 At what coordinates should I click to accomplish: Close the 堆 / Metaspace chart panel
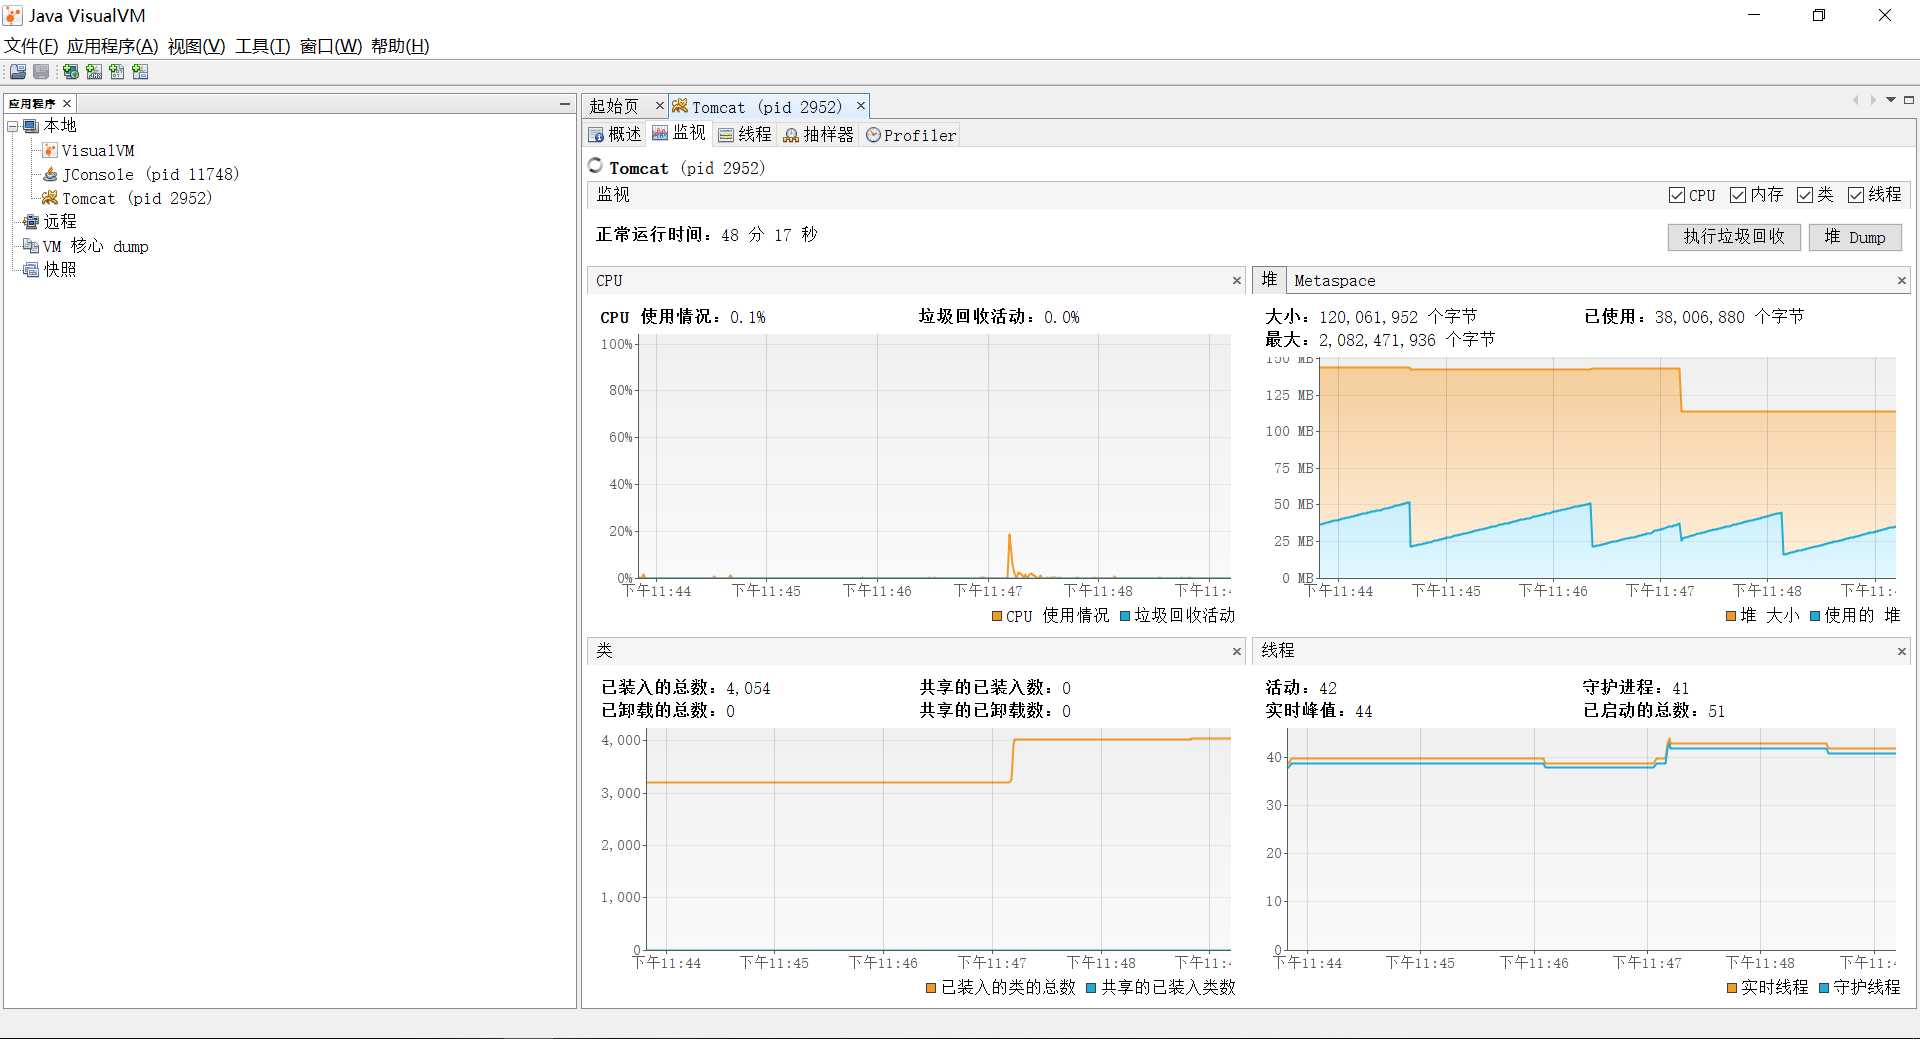tap(1901, 281)
